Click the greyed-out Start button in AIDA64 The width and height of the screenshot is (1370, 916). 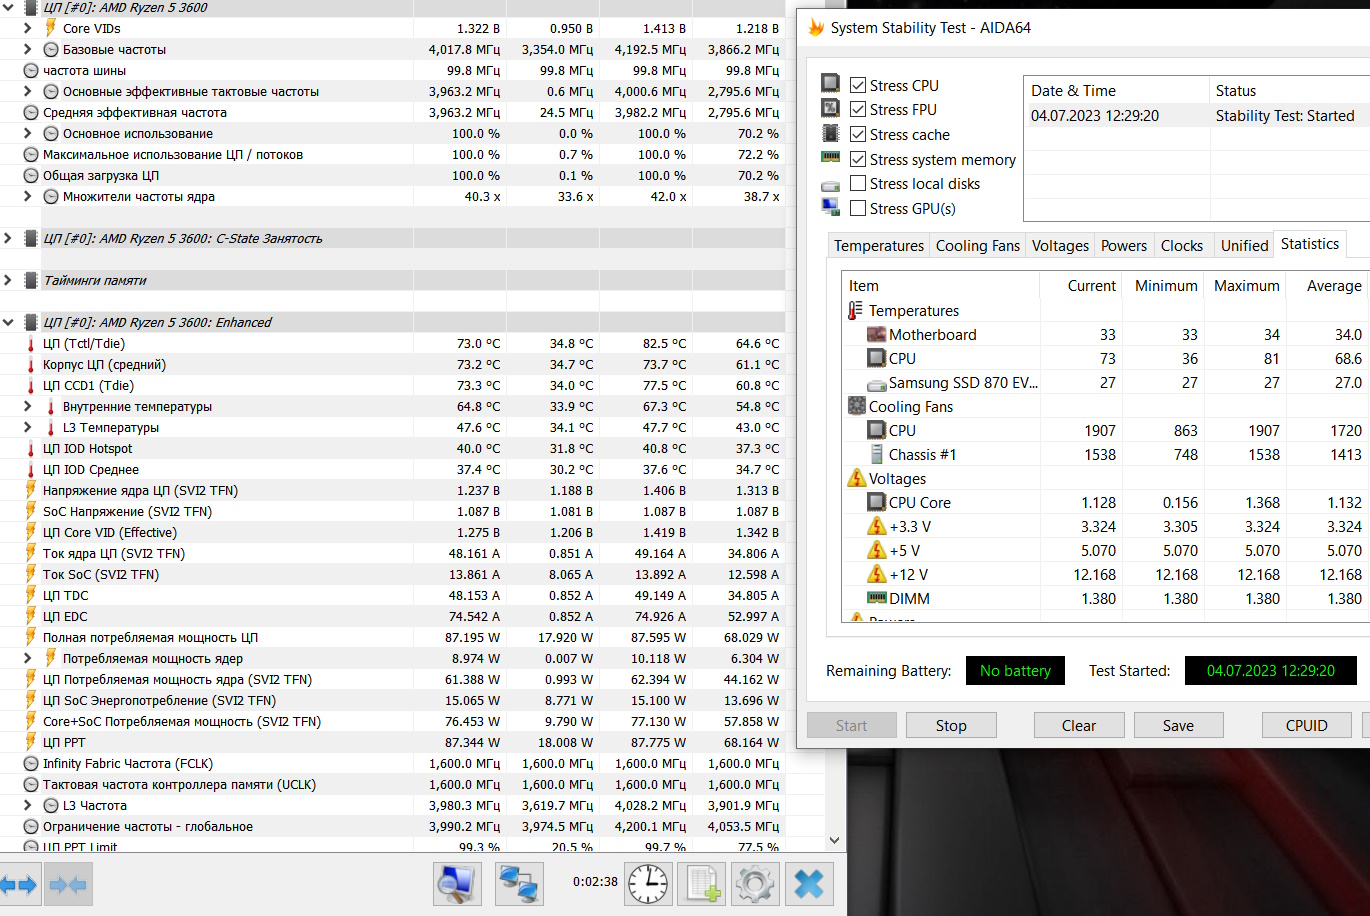(x=852, y=725)
